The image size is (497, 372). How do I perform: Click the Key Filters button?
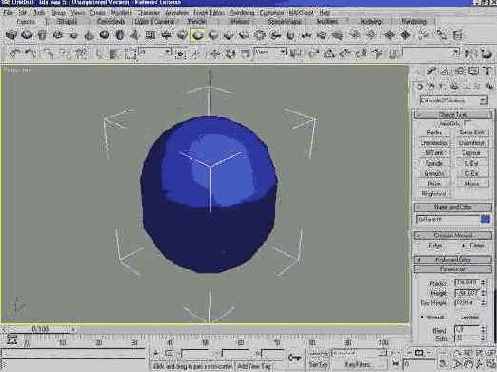[357, 364]
